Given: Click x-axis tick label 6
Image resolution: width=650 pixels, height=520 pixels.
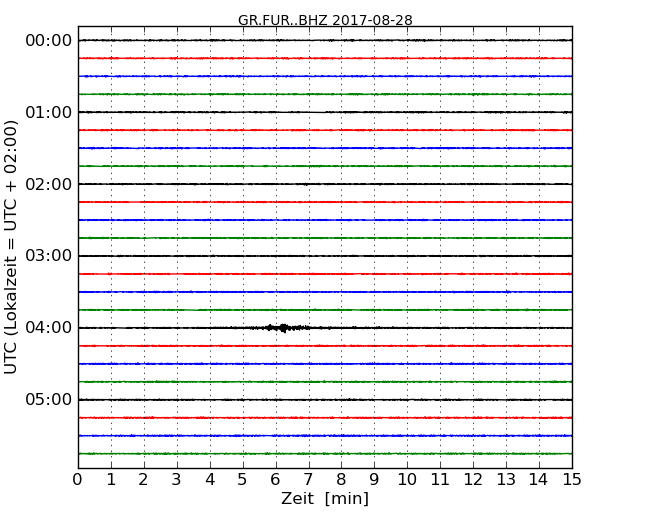Looking at the screenshot, I should tap(275, 480).
